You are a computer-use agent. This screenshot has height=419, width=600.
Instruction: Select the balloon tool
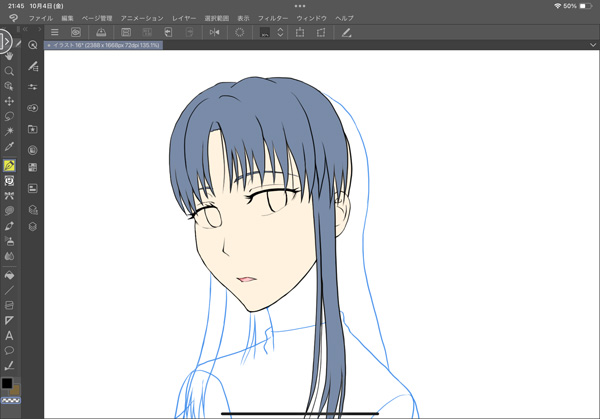(10, 350)
